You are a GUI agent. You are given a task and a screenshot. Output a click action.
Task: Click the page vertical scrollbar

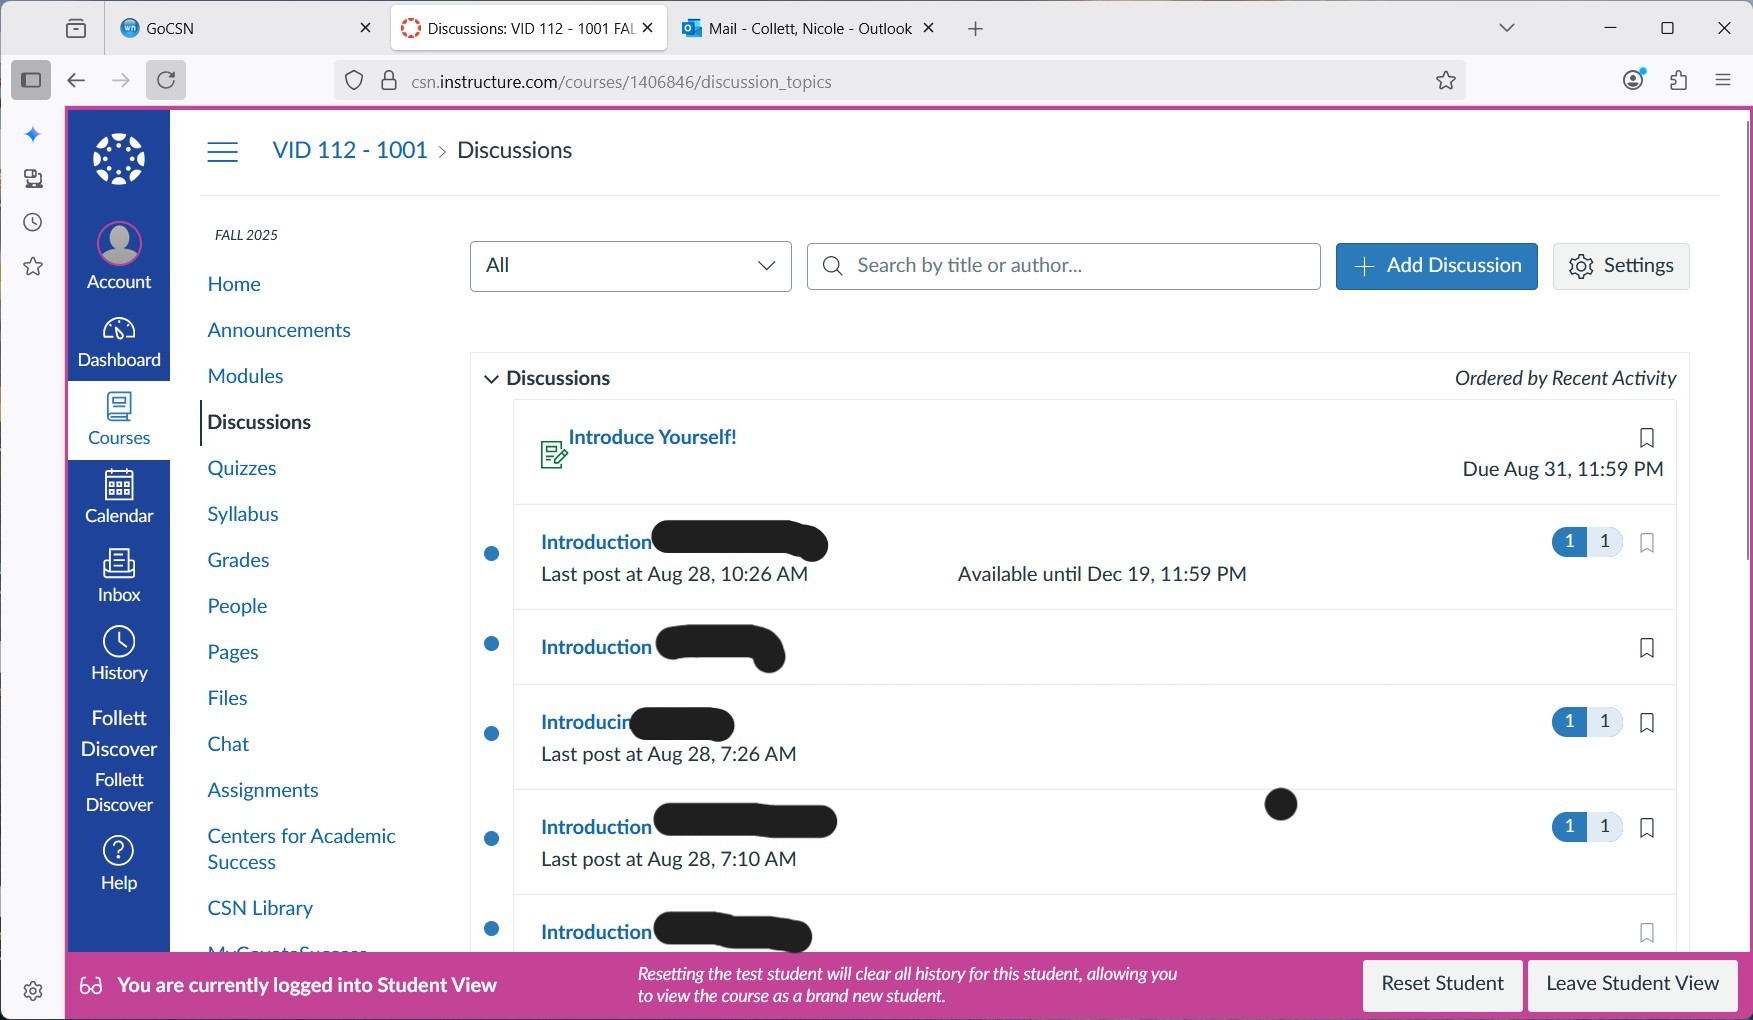tap(1748, 340)
